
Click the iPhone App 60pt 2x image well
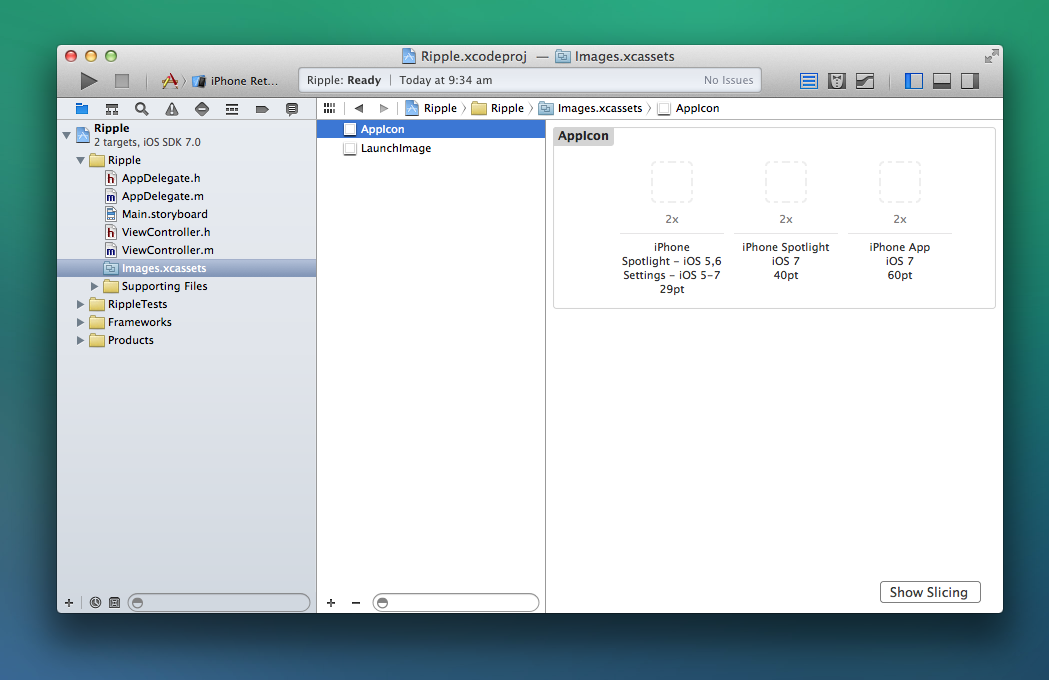pyautogui.click(x=899, y=182)
